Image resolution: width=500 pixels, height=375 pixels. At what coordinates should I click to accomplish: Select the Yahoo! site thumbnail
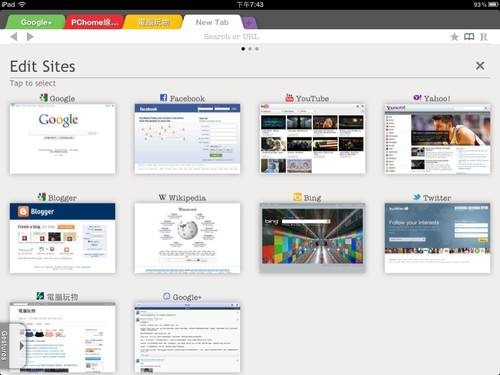click(x=437, y=139)
